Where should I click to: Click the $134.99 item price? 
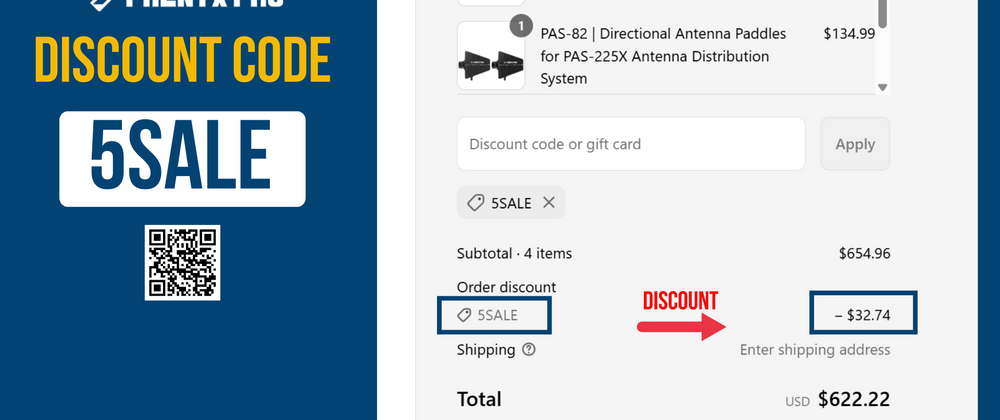click(x=849, y=34)
